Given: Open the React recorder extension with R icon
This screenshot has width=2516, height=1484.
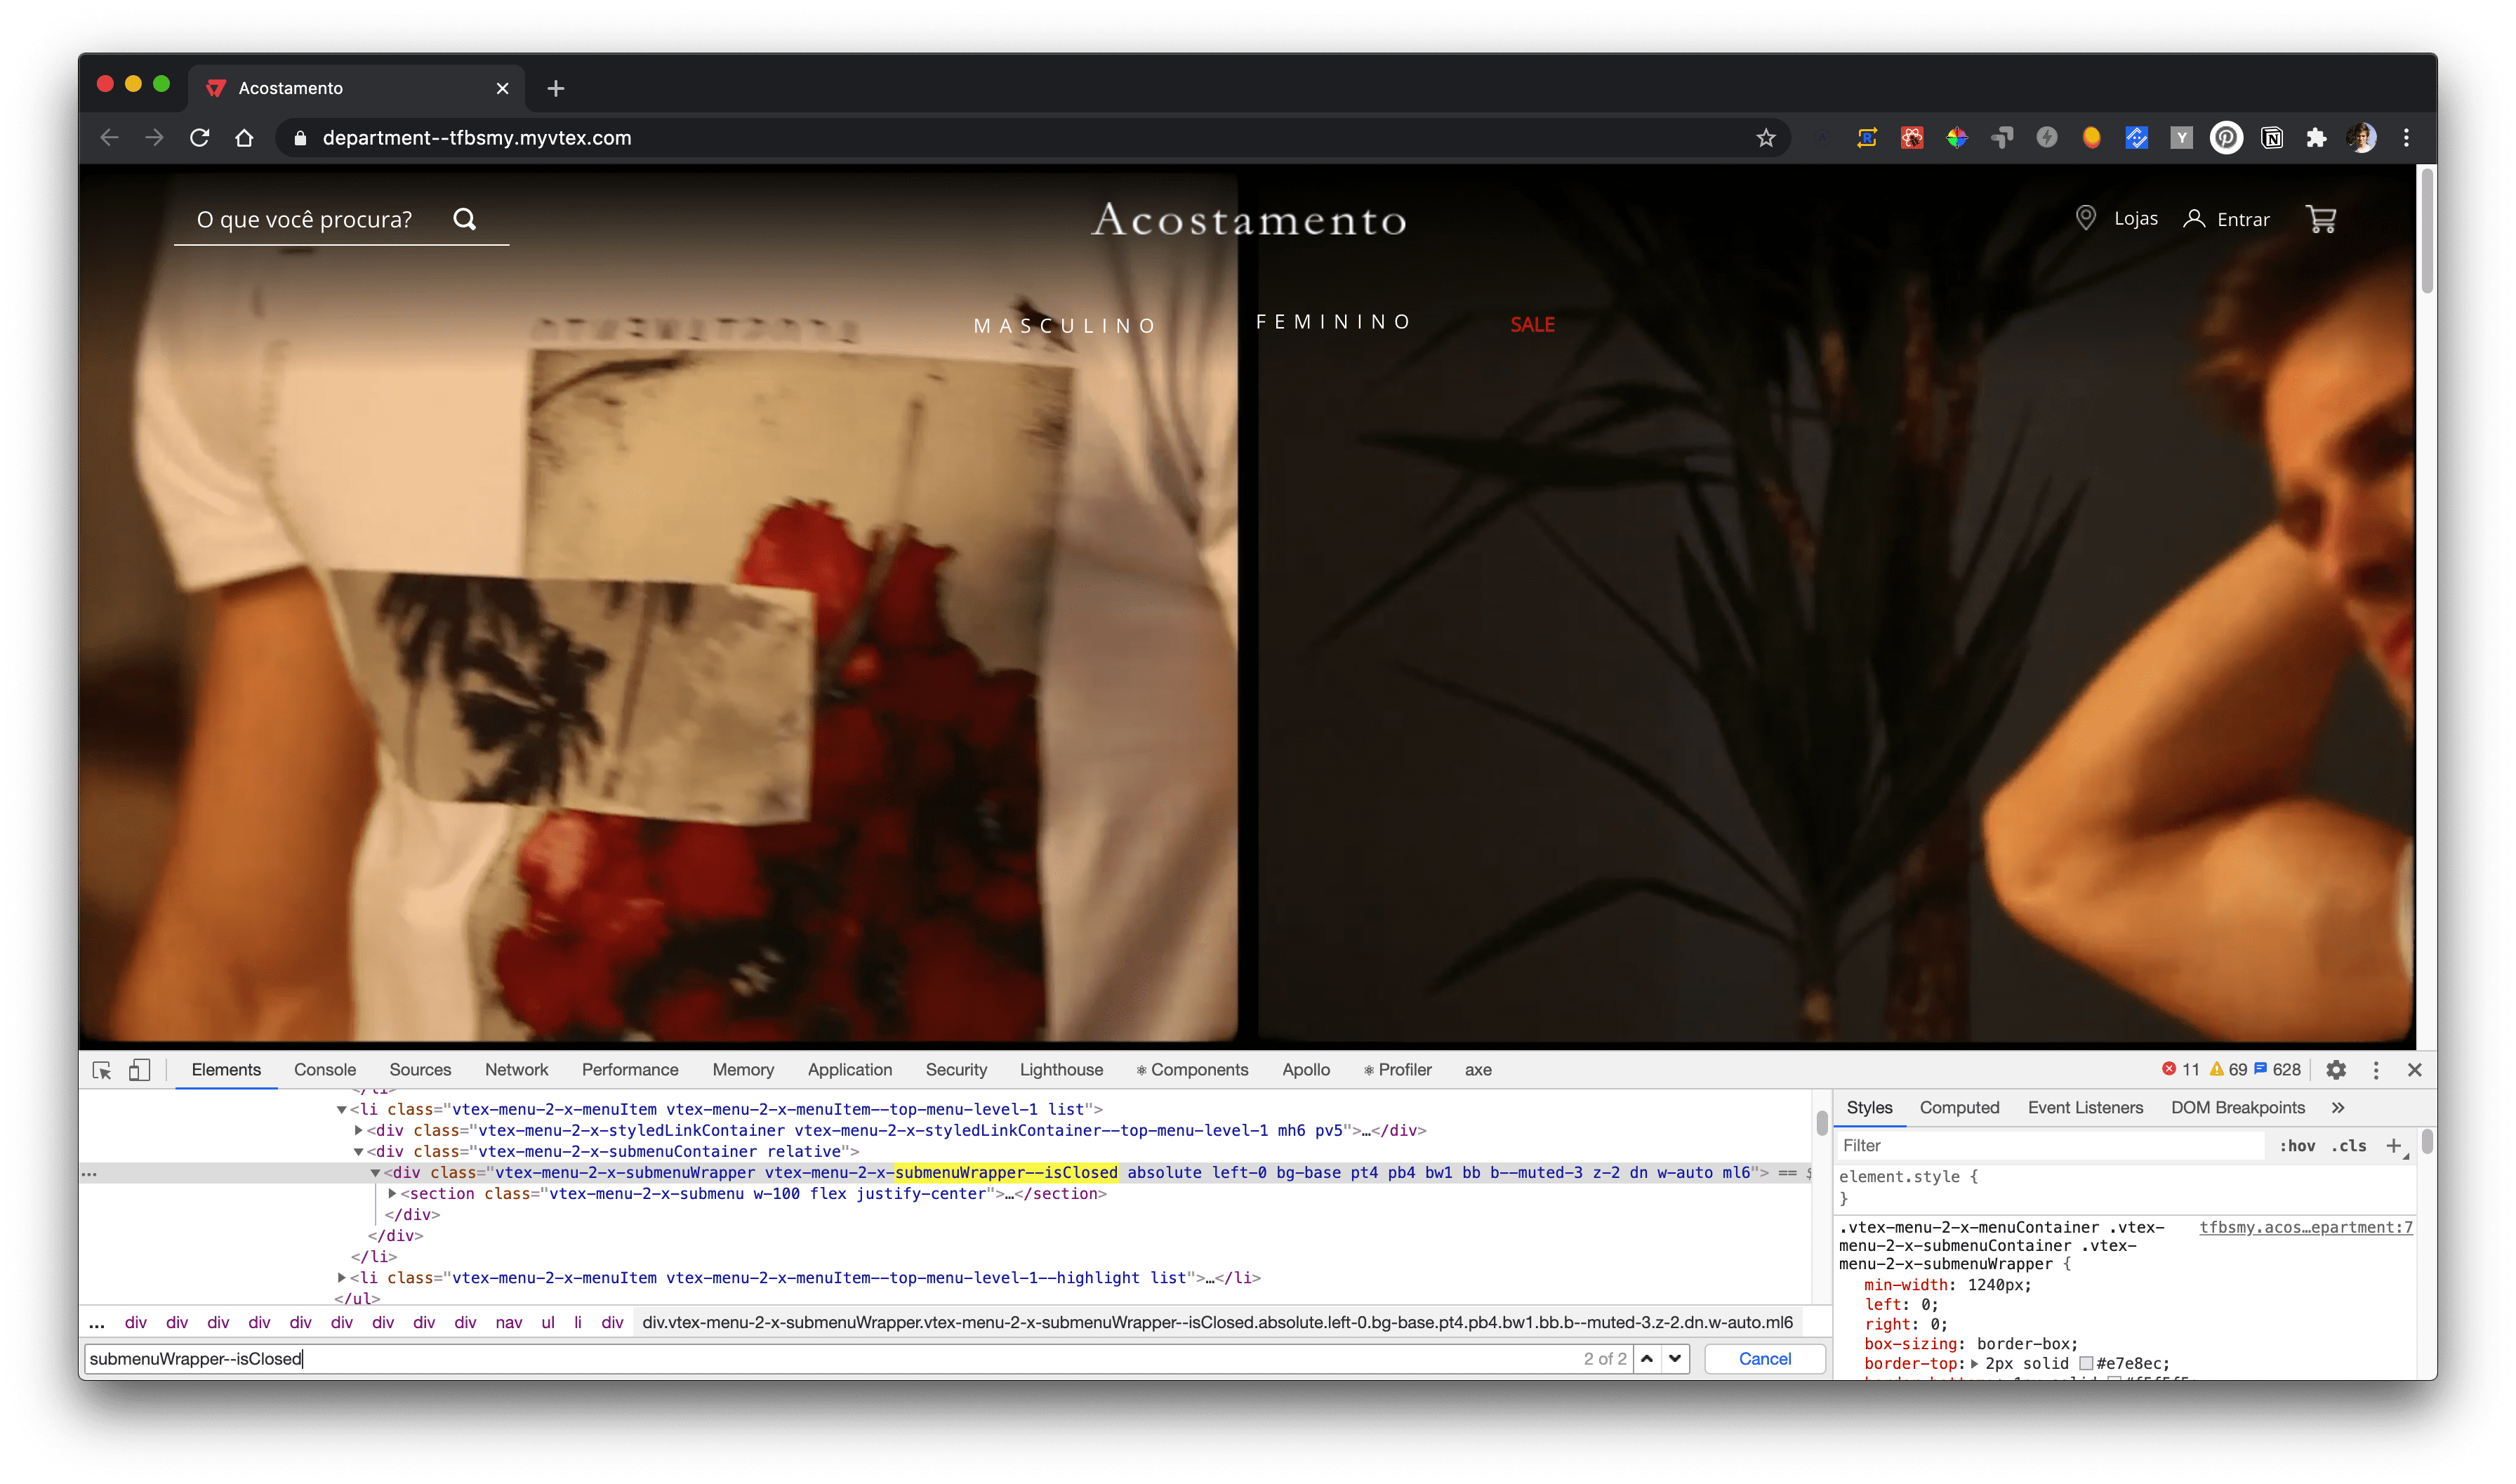Looking at the screenshot, I should (x=1867, y=138).
